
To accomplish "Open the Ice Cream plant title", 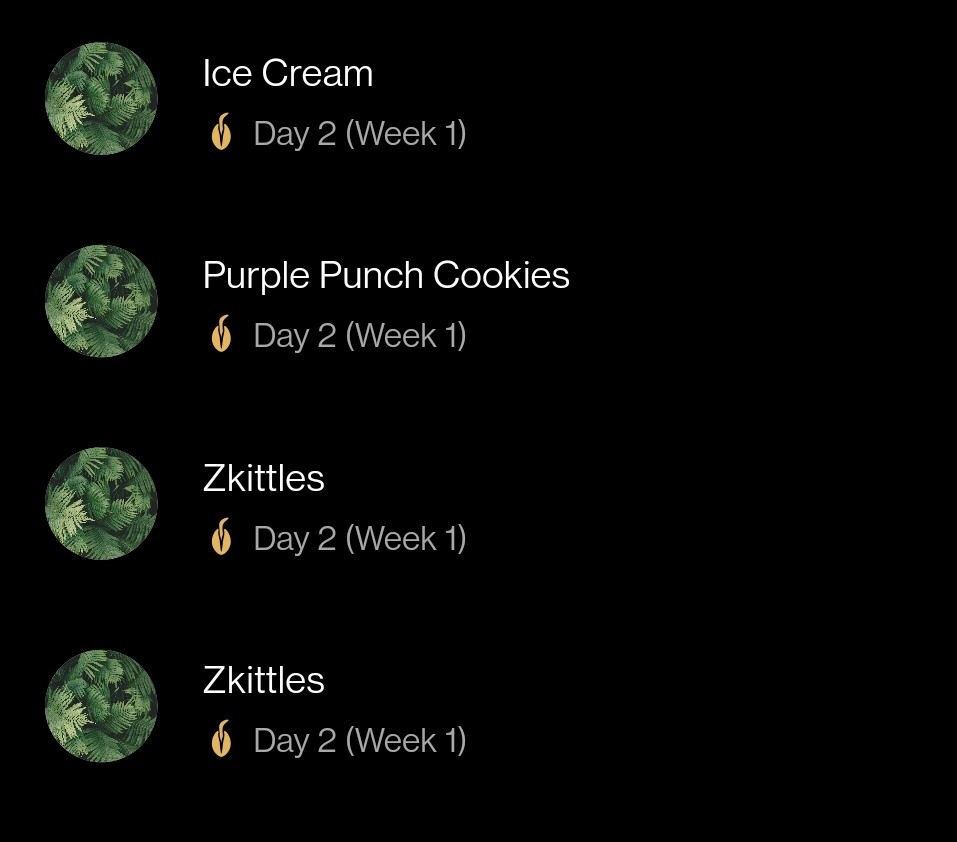I will [288, 73].
